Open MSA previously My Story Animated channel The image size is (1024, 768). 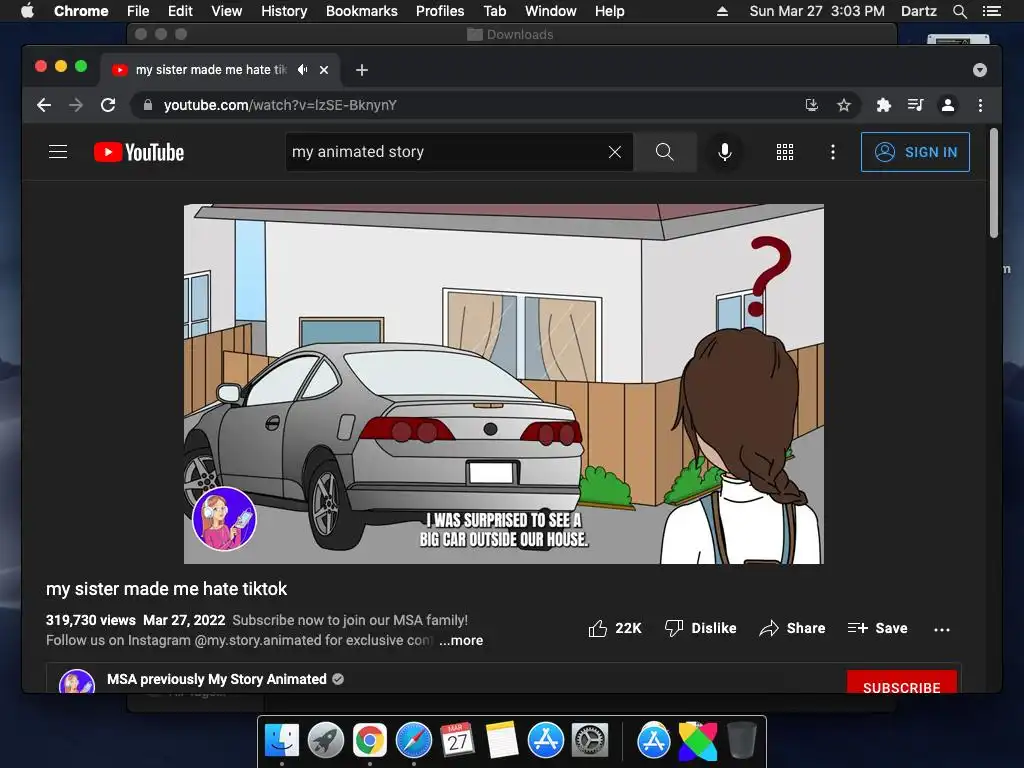(217, 679)
